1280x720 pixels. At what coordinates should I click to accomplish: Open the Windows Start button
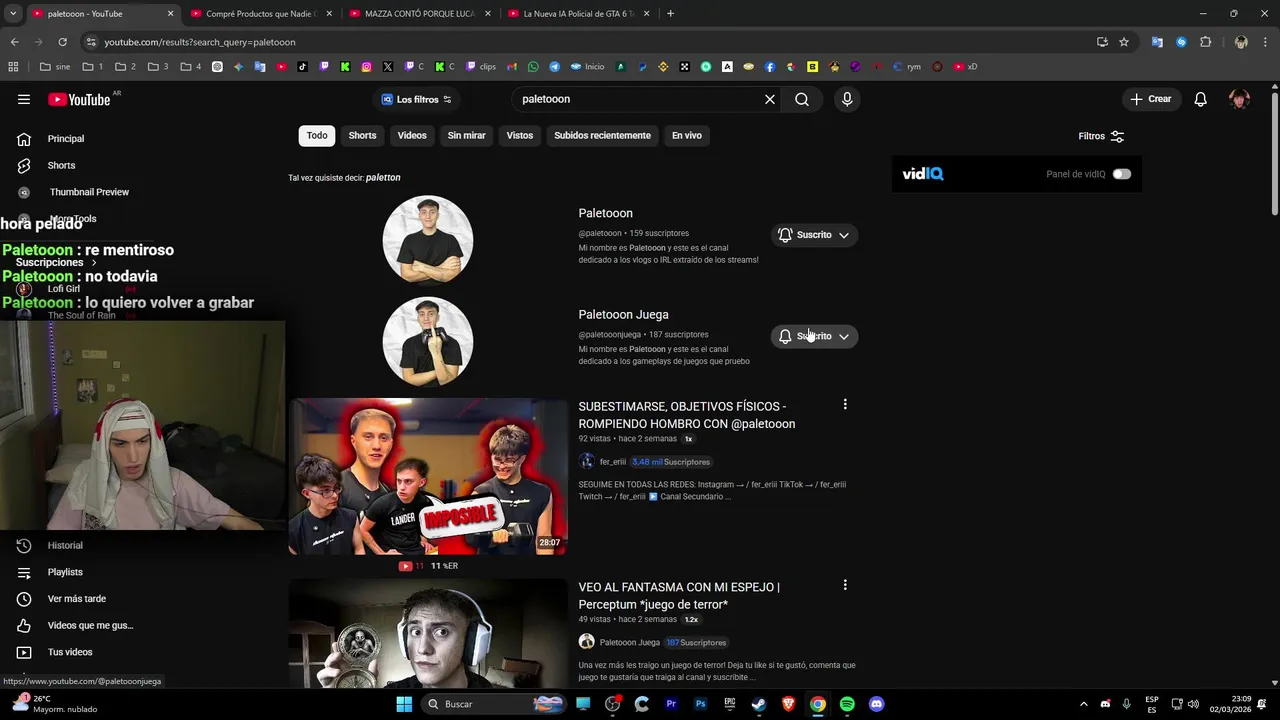pyautogui.click(x=404, y=704)
